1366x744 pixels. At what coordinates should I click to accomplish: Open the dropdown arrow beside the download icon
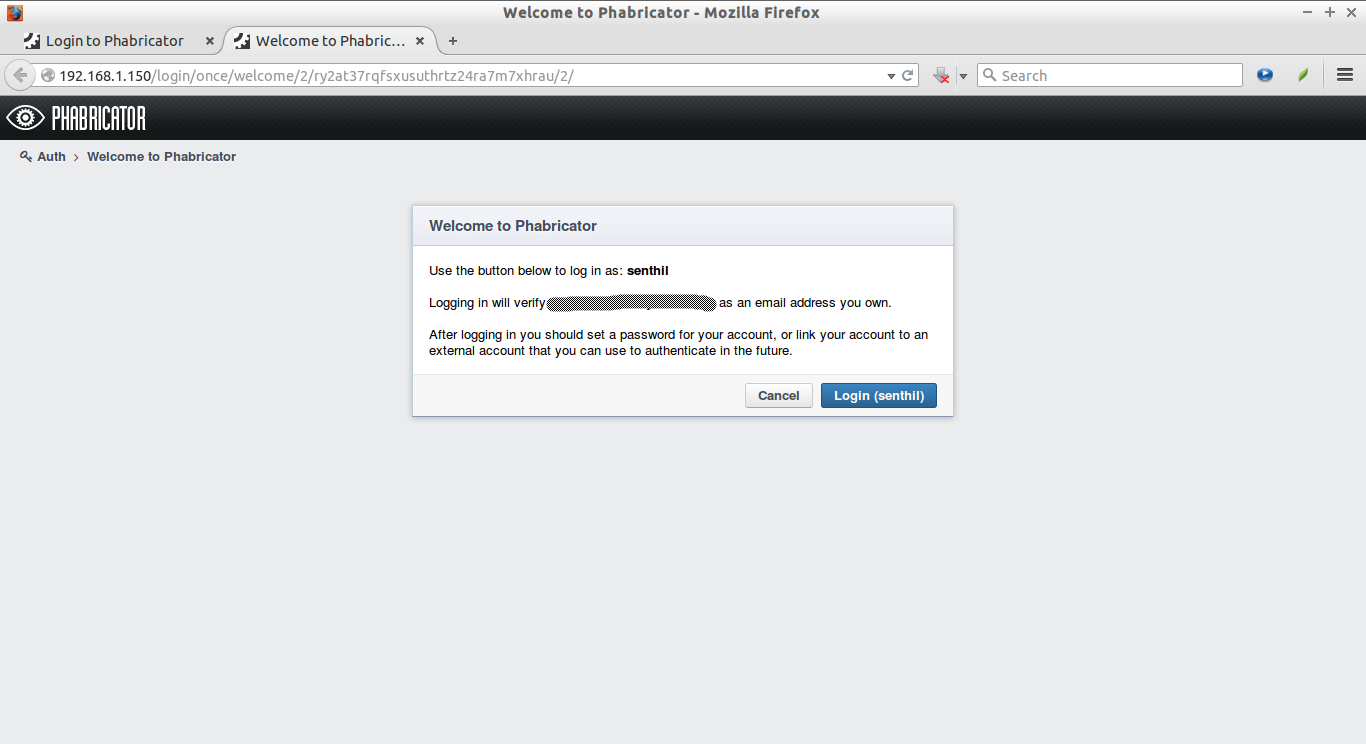click(963, 76)
